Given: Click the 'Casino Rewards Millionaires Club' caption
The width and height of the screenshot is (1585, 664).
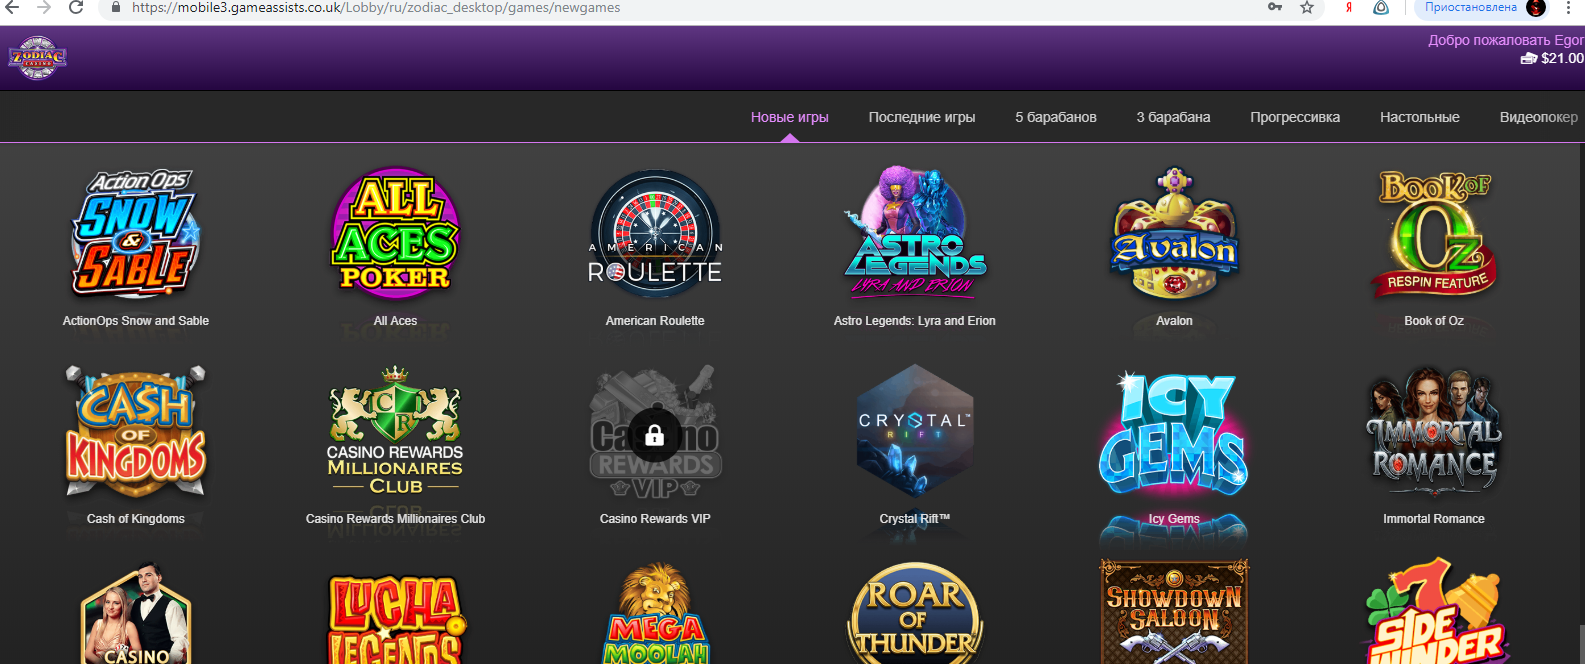Looking at the screenshot, I should [395, 519].
